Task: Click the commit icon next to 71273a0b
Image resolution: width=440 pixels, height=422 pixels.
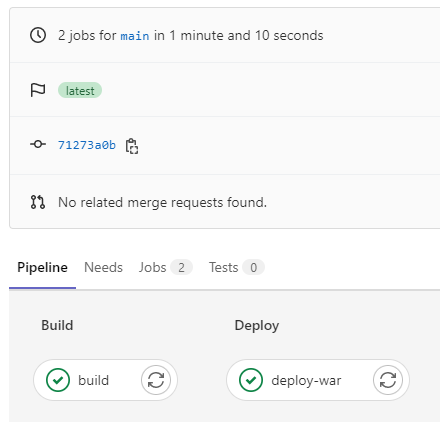Action: coord(38,144)
